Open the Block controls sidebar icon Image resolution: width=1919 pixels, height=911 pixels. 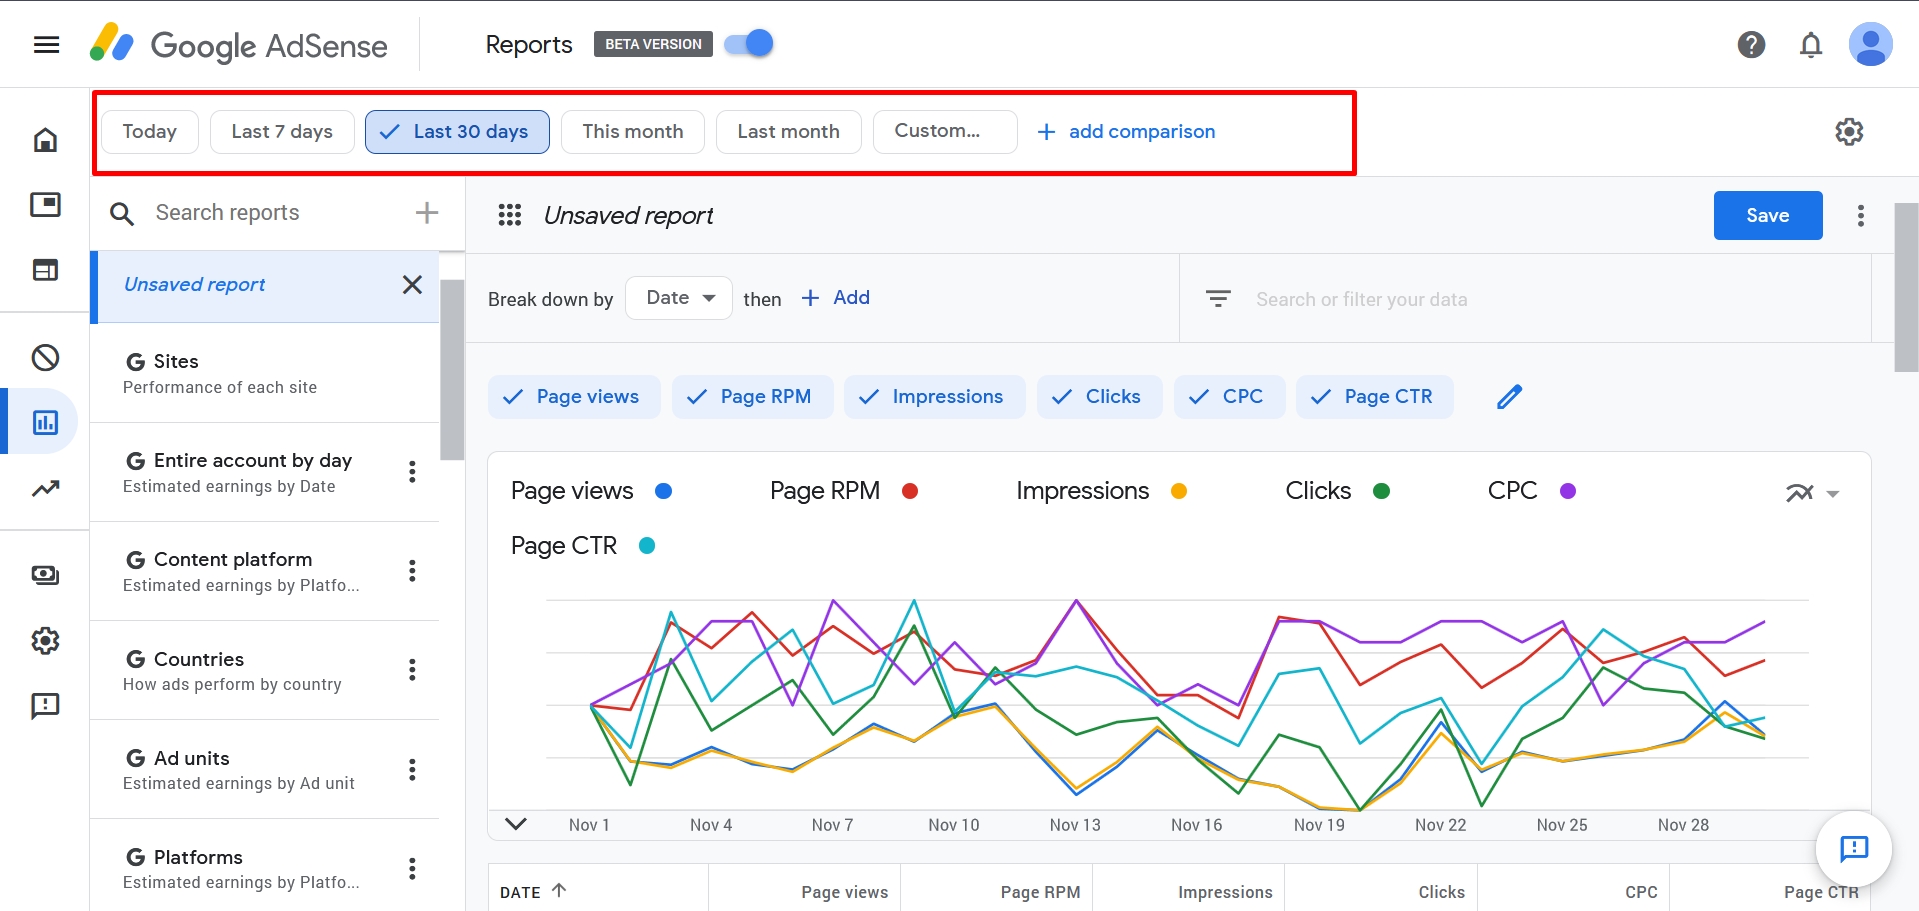46,358
